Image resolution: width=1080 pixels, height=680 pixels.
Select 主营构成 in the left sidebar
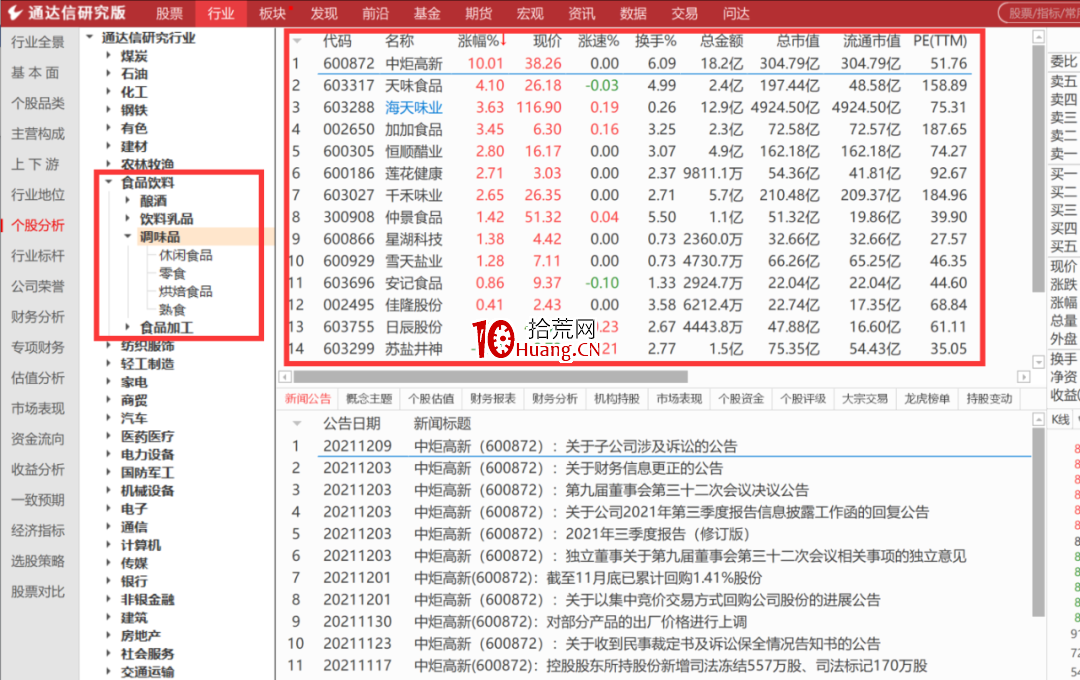38,134
